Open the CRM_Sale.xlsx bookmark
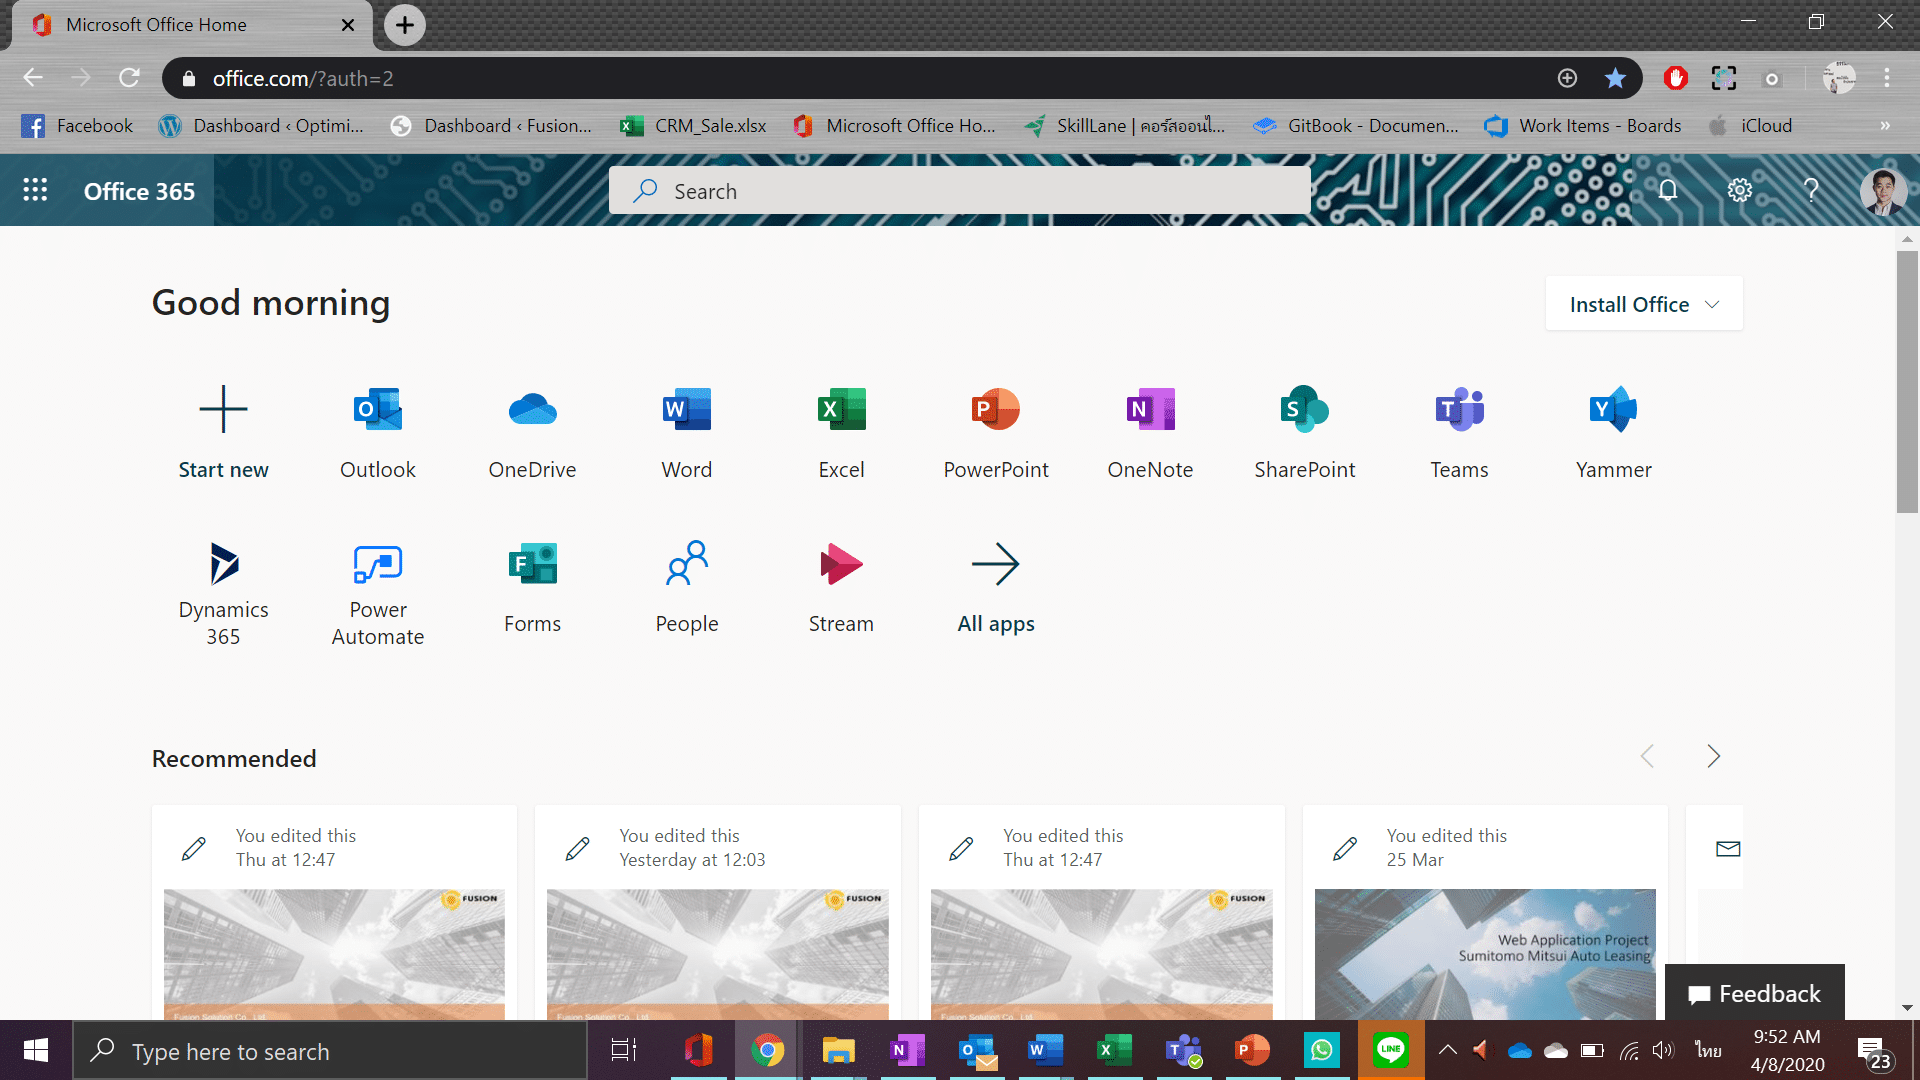Screen dimensions: 1920x1080 coord(693,126)
